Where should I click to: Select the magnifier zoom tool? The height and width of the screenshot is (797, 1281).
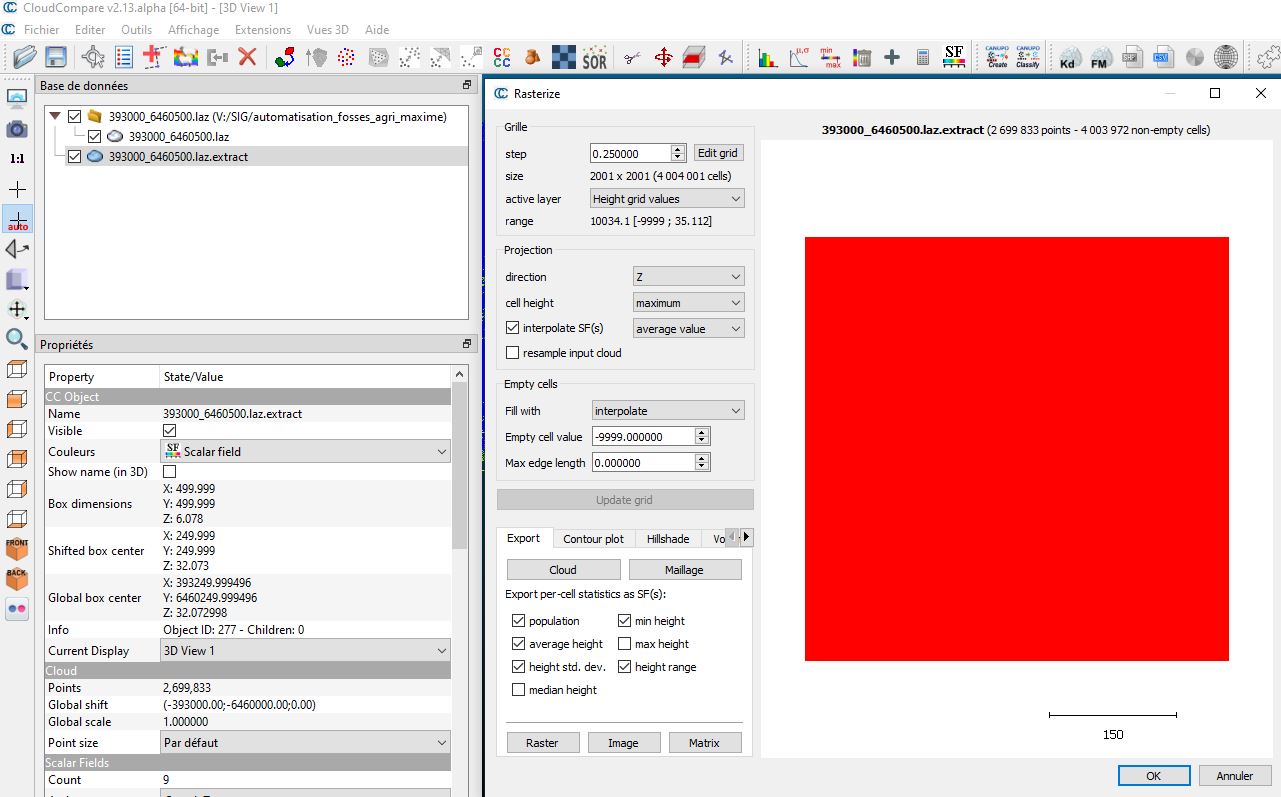click(17, 338)
